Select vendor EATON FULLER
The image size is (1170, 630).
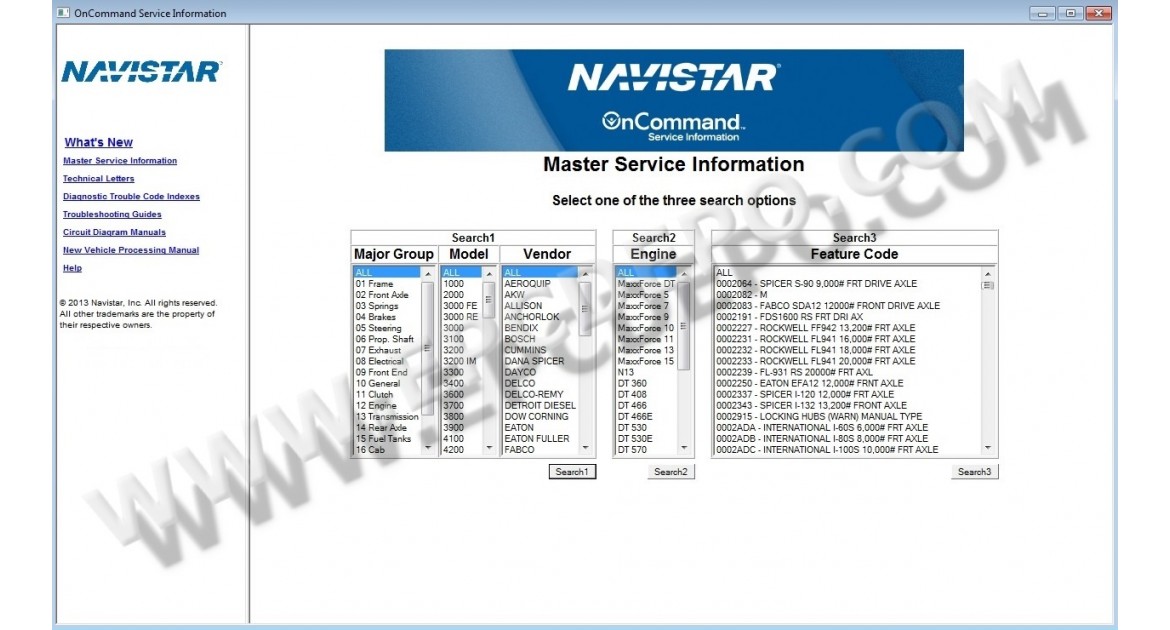[540, 439]
